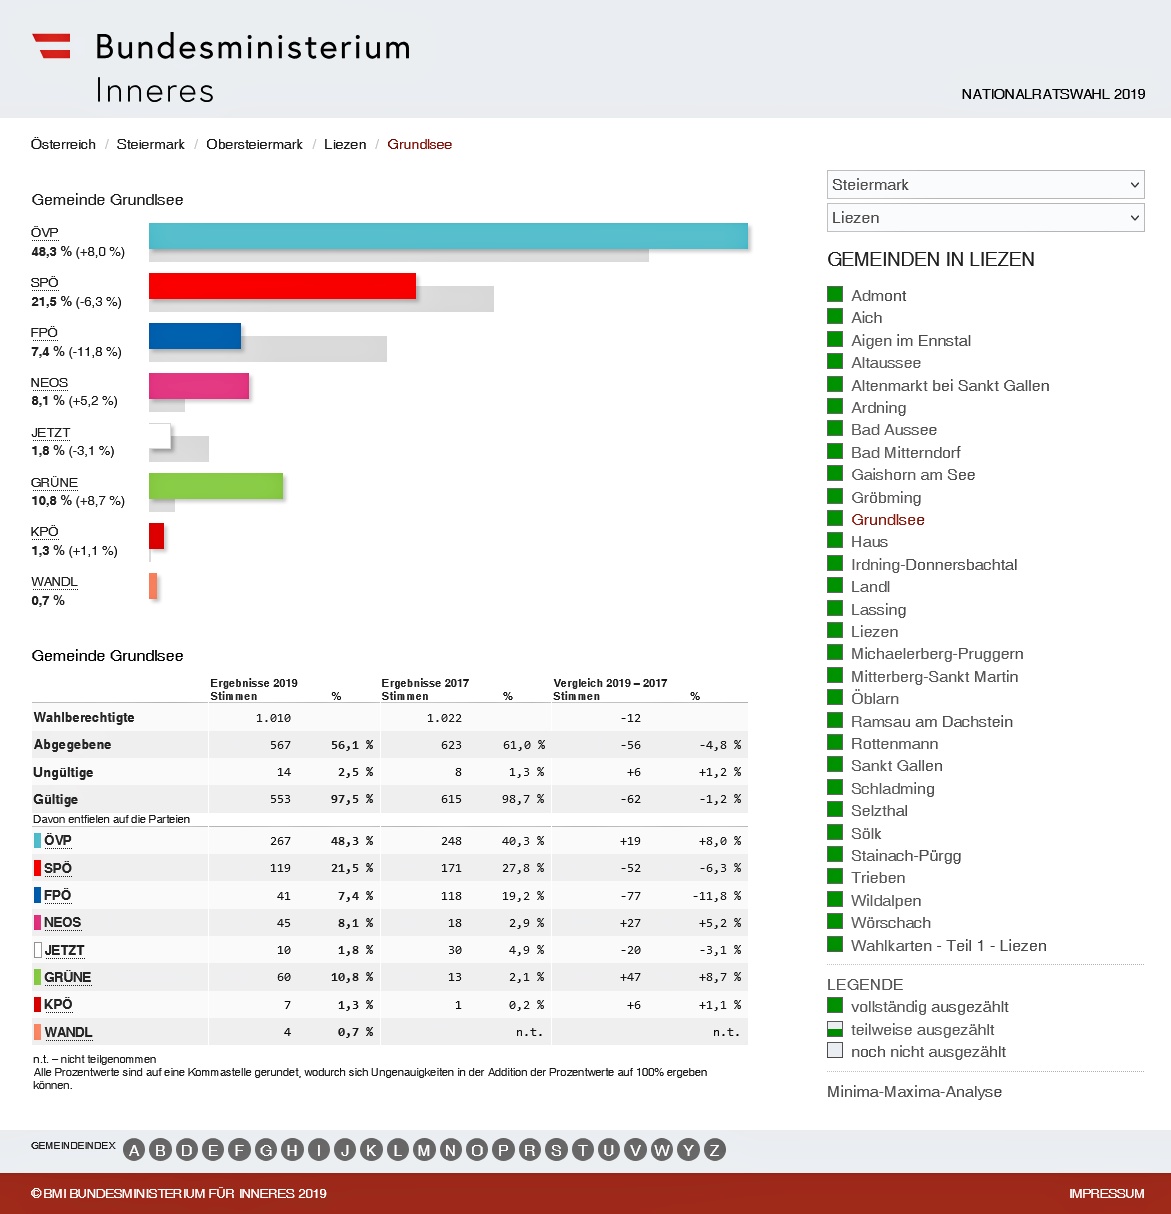Select letter W in Gemeindeindex
Image resolution: width=1171 pixels, height=1214 pixels.
pos(661,1150)
